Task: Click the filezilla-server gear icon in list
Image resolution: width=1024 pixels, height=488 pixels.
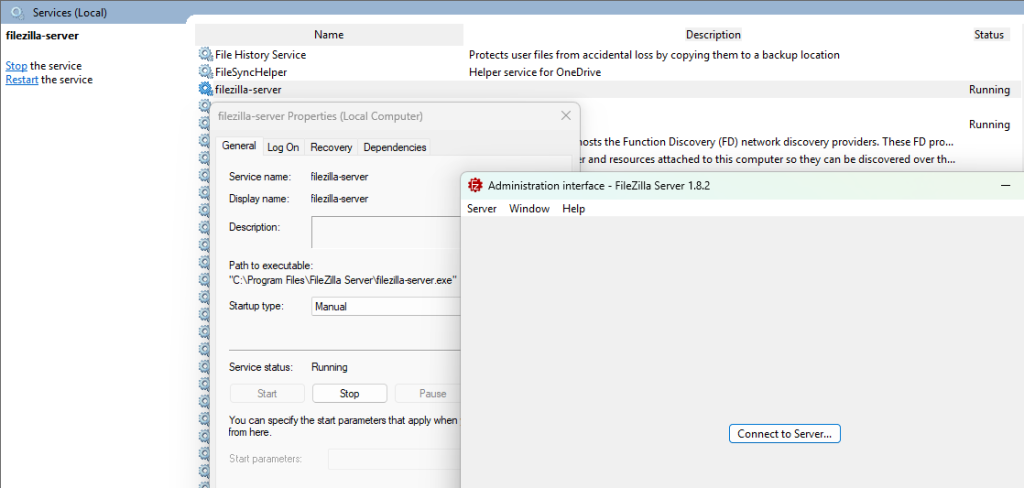Action: point(206,90)
